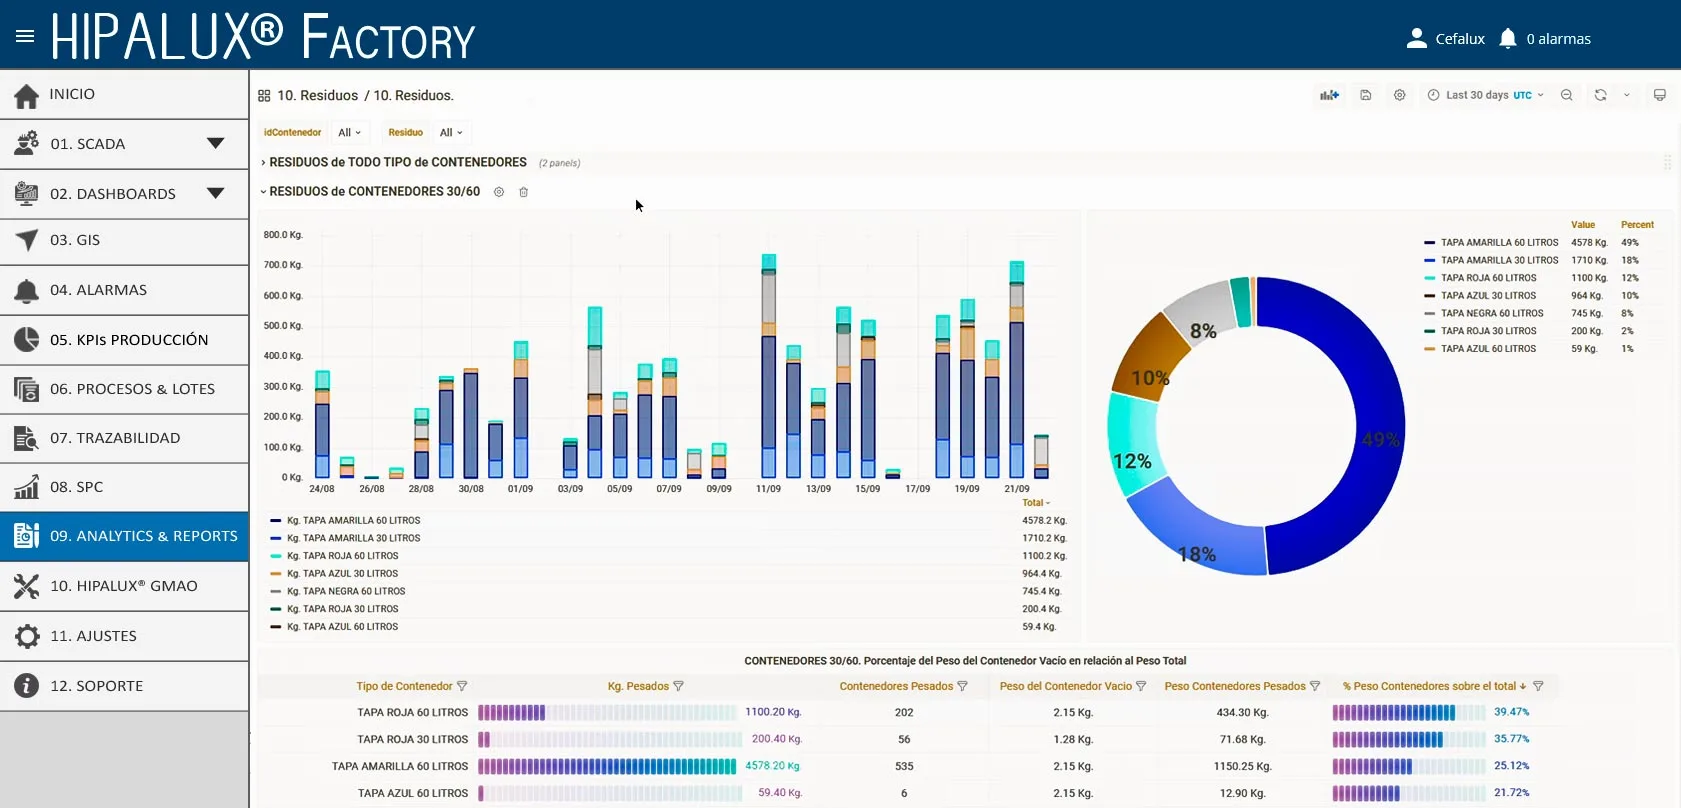Save dashboard using the disk icon

point(1365,95)
